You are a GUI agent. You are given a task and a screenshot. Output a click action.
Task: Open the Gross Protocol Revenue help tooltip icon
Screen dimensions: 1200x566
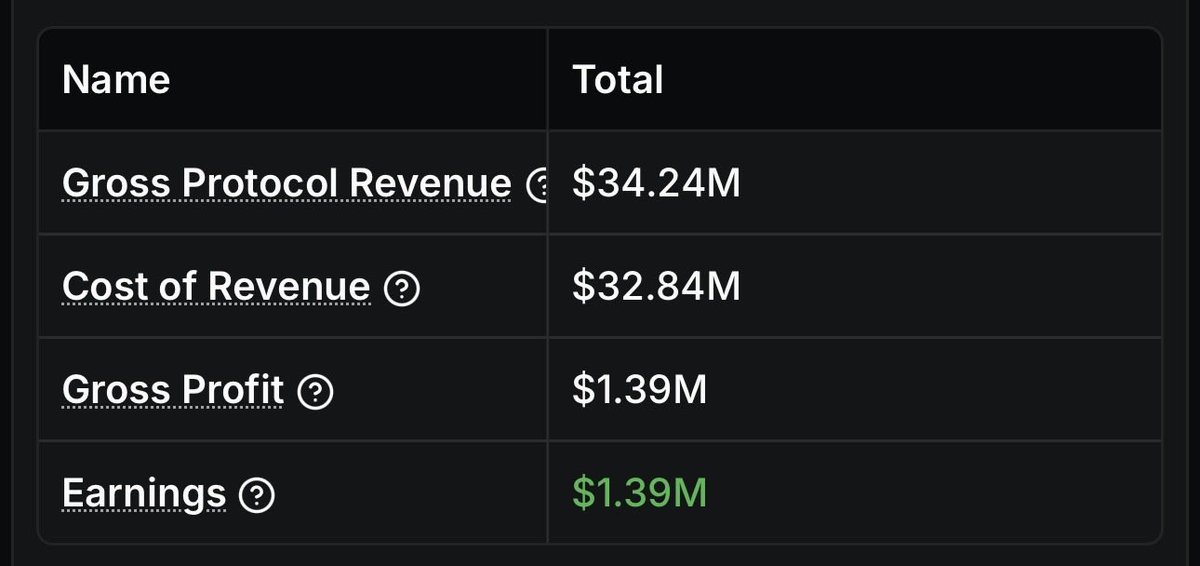pos(537,184)
